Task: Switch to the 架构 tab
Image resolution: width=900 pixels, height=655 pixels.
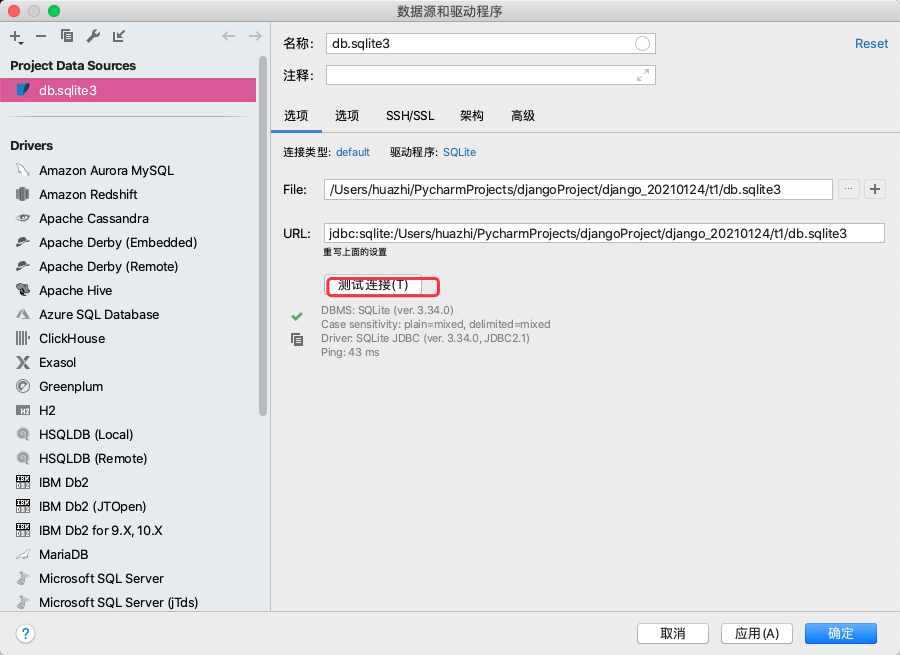Action: pyautogui.click(x=471, y=116)
